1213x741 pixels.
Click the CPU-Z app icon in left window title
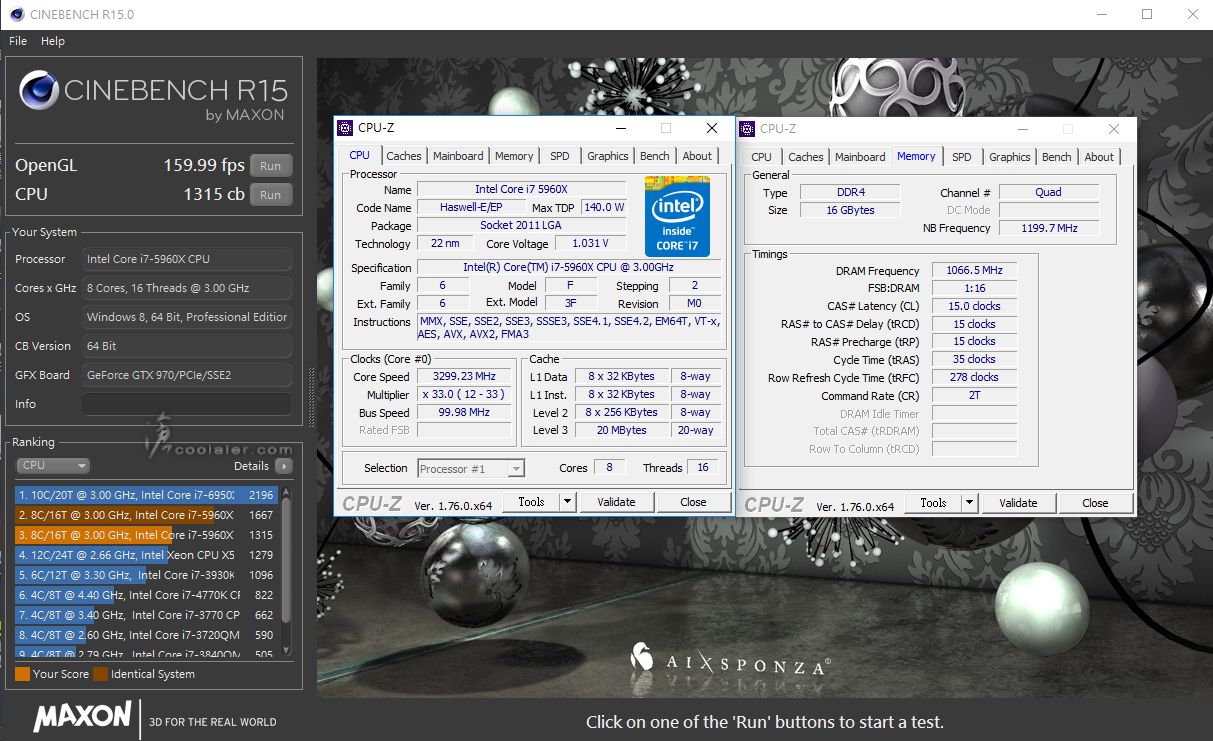tap(345, 128)
